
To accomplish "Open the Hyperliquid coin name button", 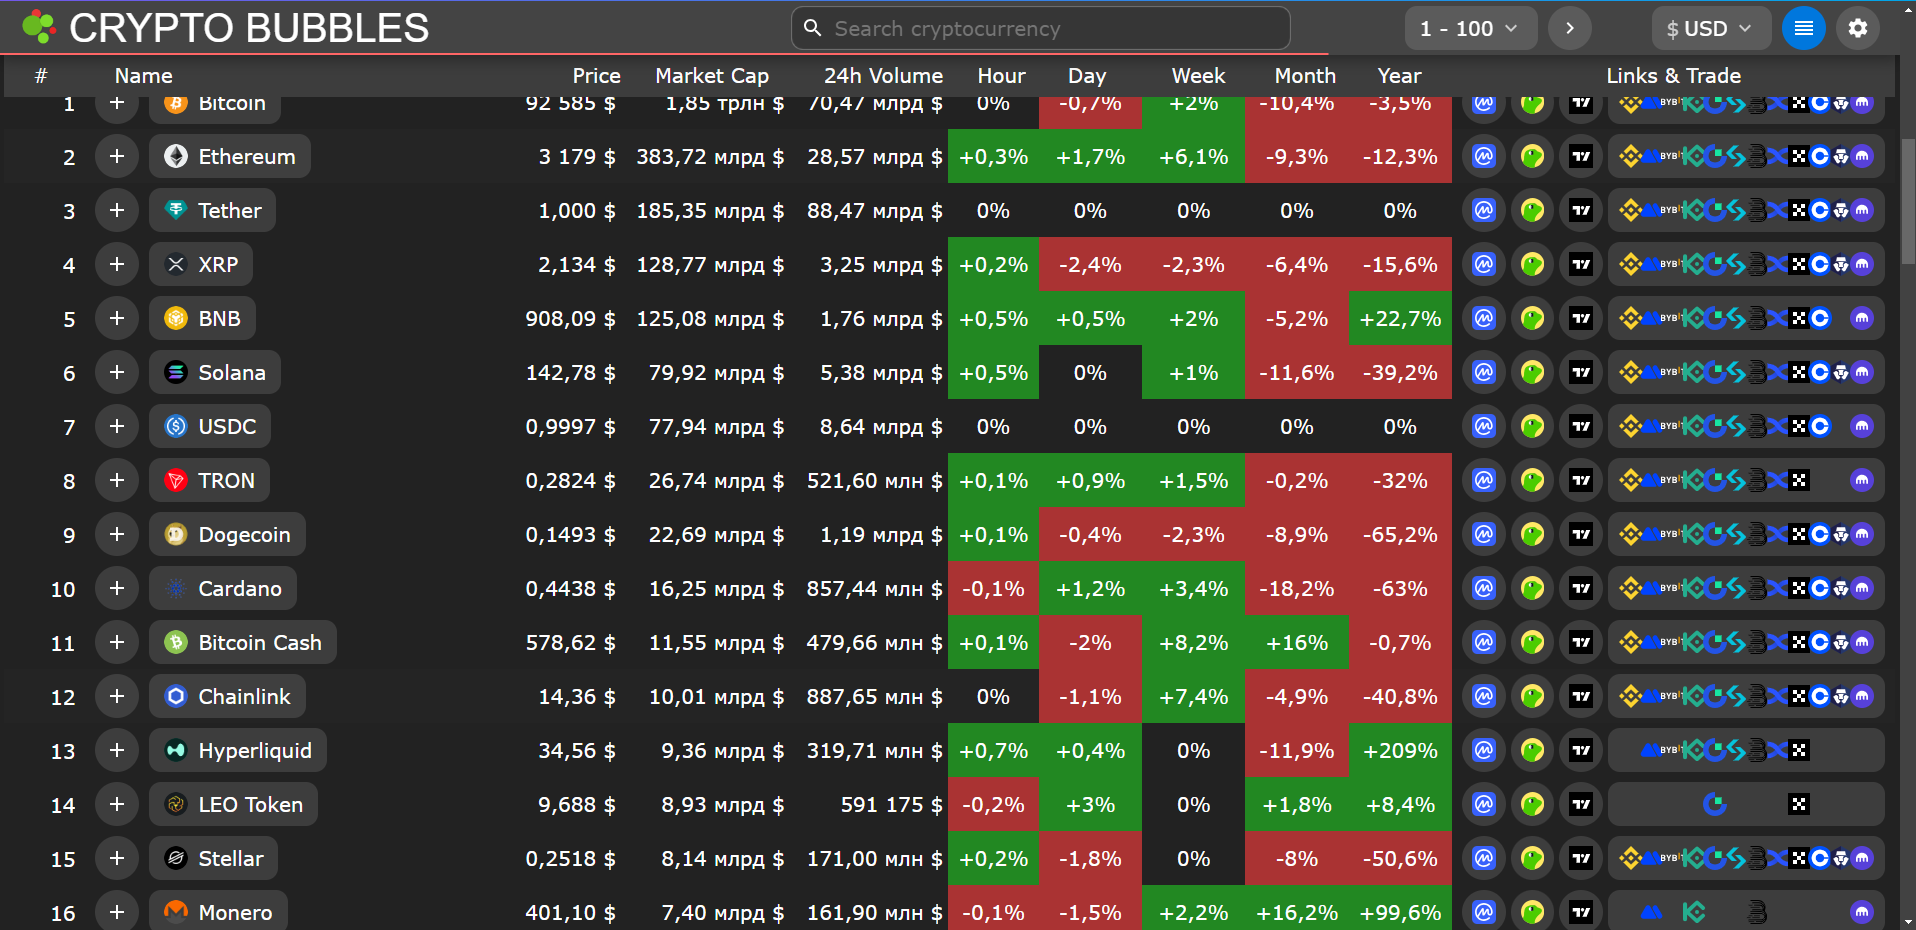I will (x=238, y=751).
